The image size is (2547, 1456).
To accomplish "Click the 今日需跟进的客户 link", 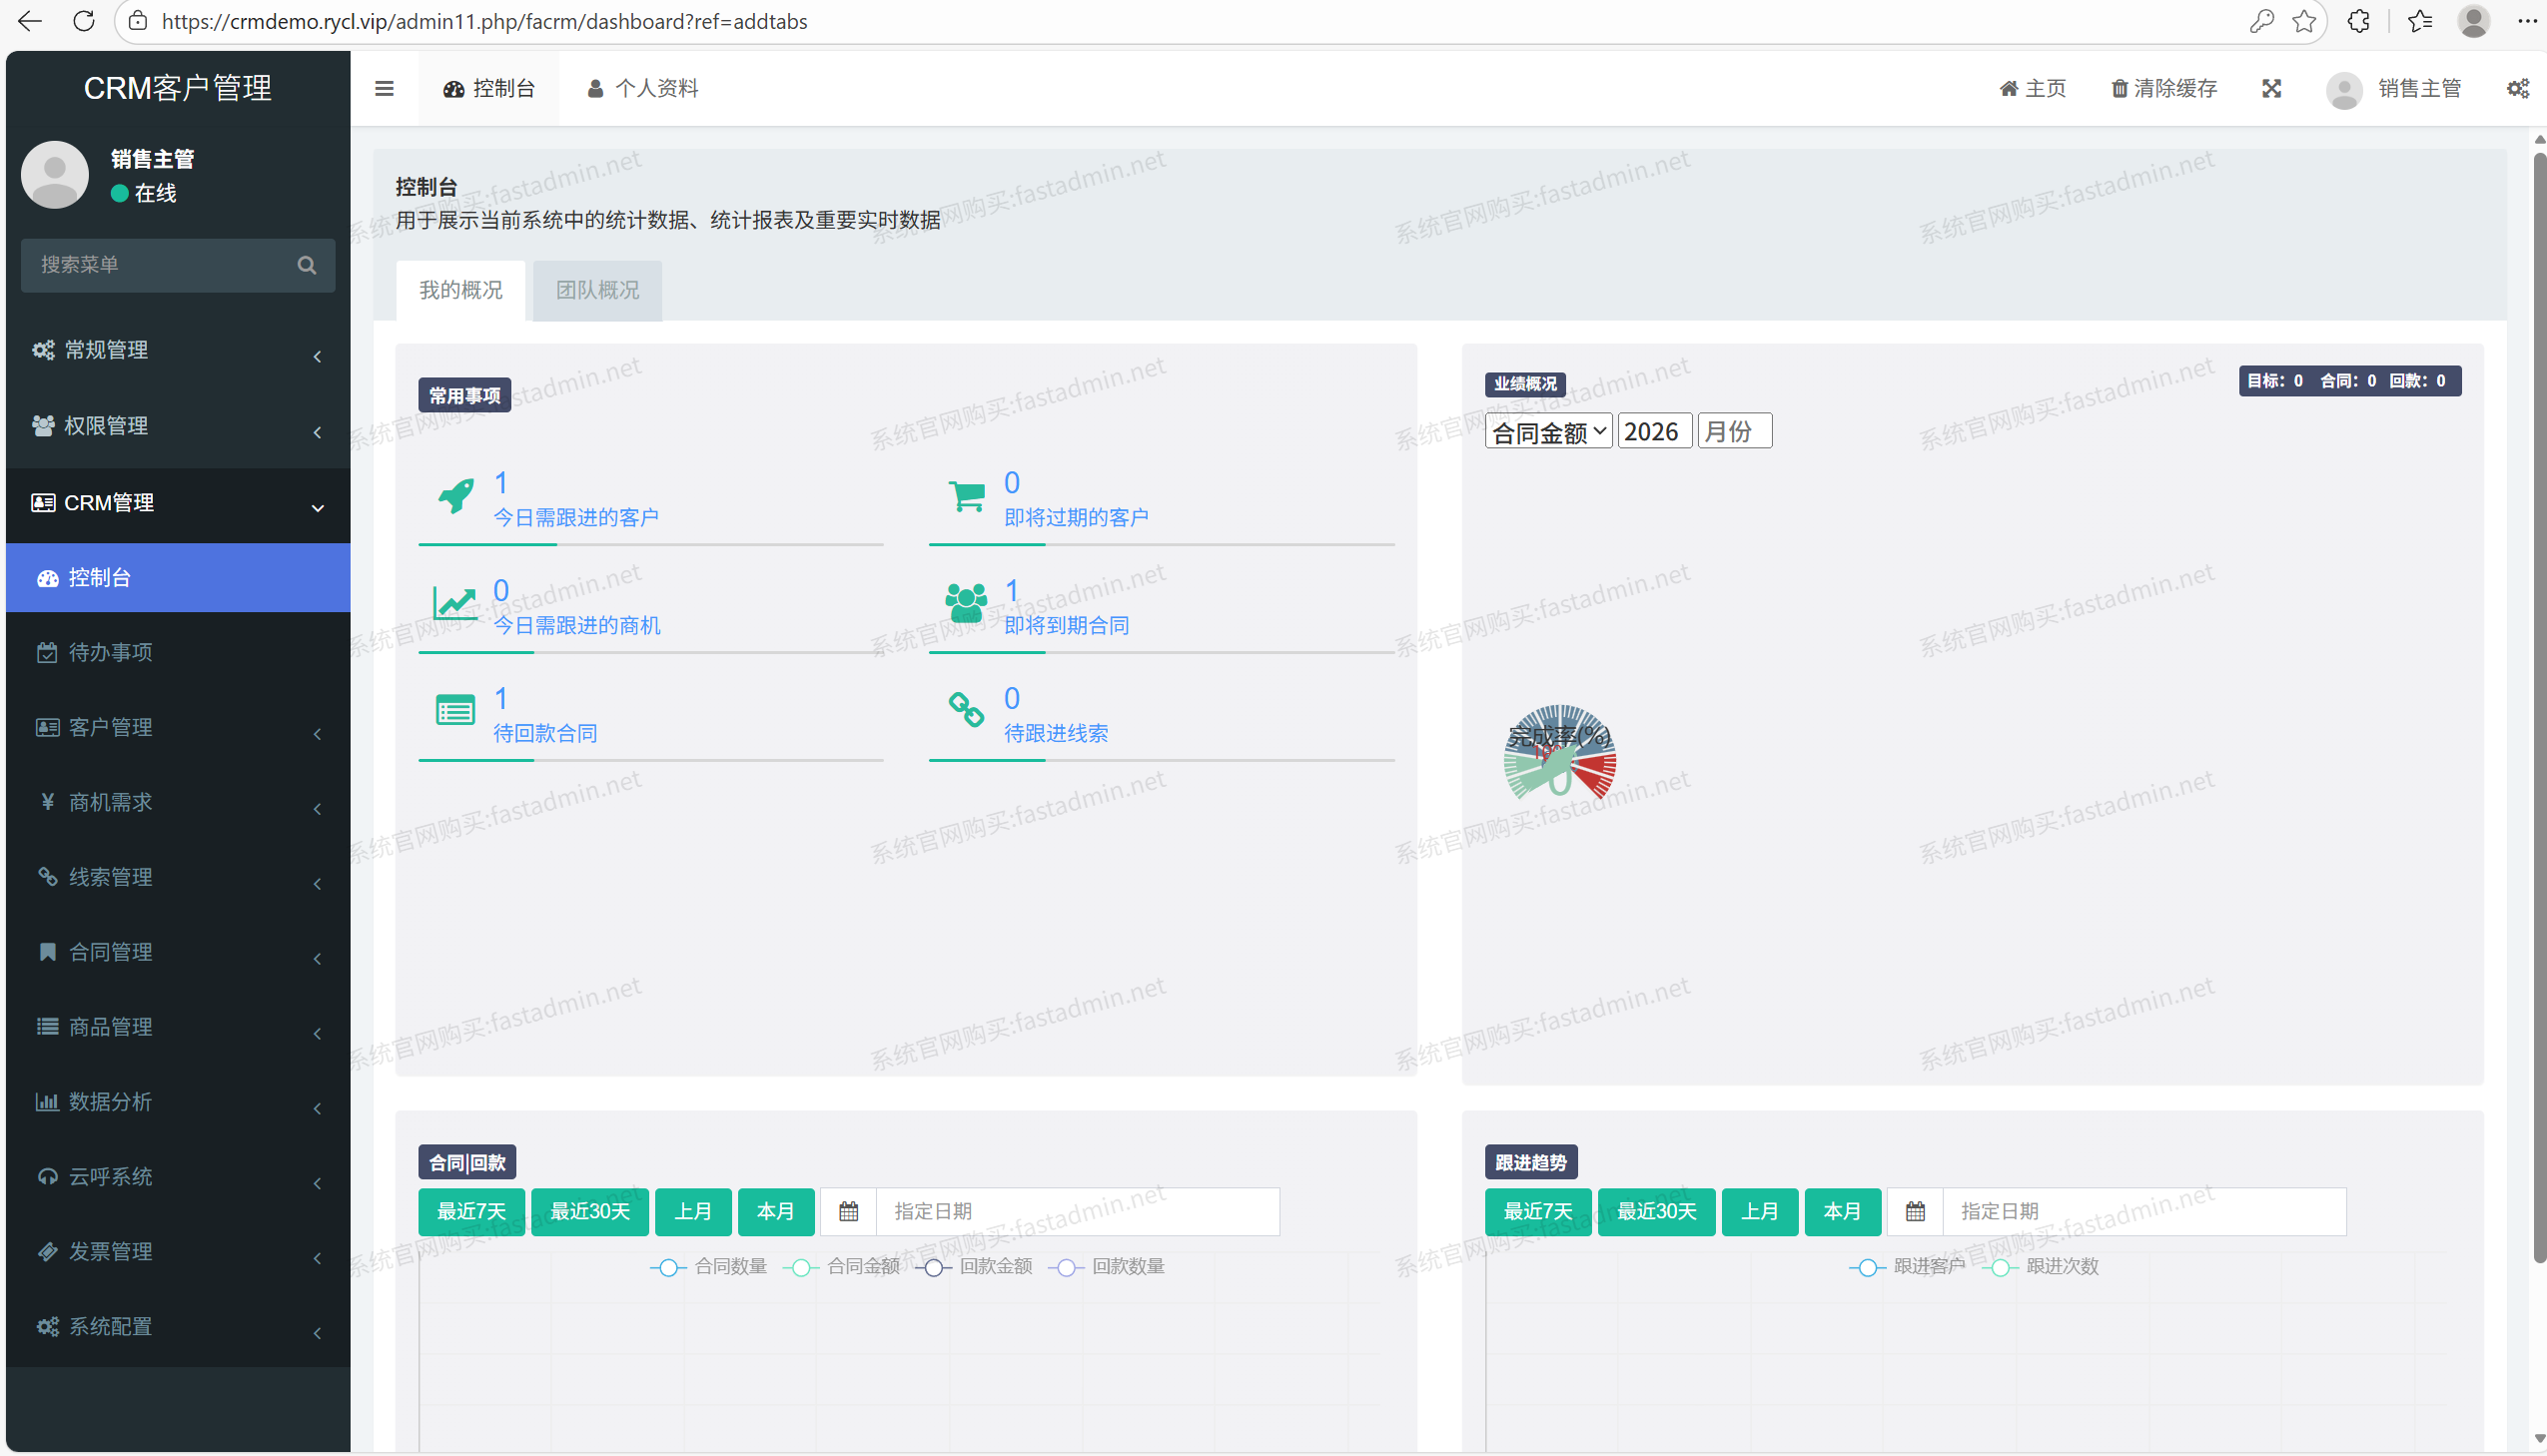I will [576, 517].
